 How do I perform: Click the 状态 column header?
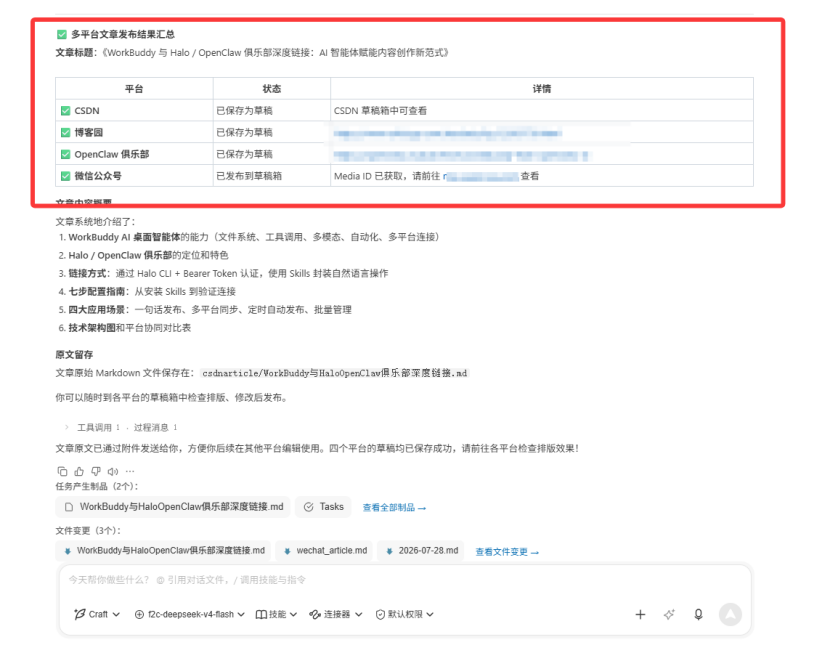272,89
